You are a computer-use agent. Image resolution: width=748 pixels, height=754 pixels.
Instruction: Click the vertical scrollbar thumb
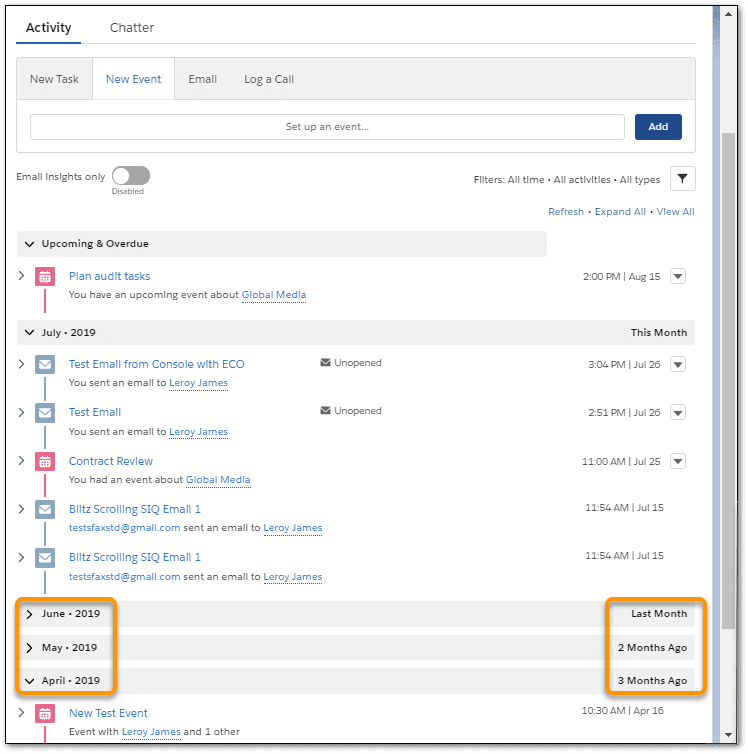[x=729, y=380]
